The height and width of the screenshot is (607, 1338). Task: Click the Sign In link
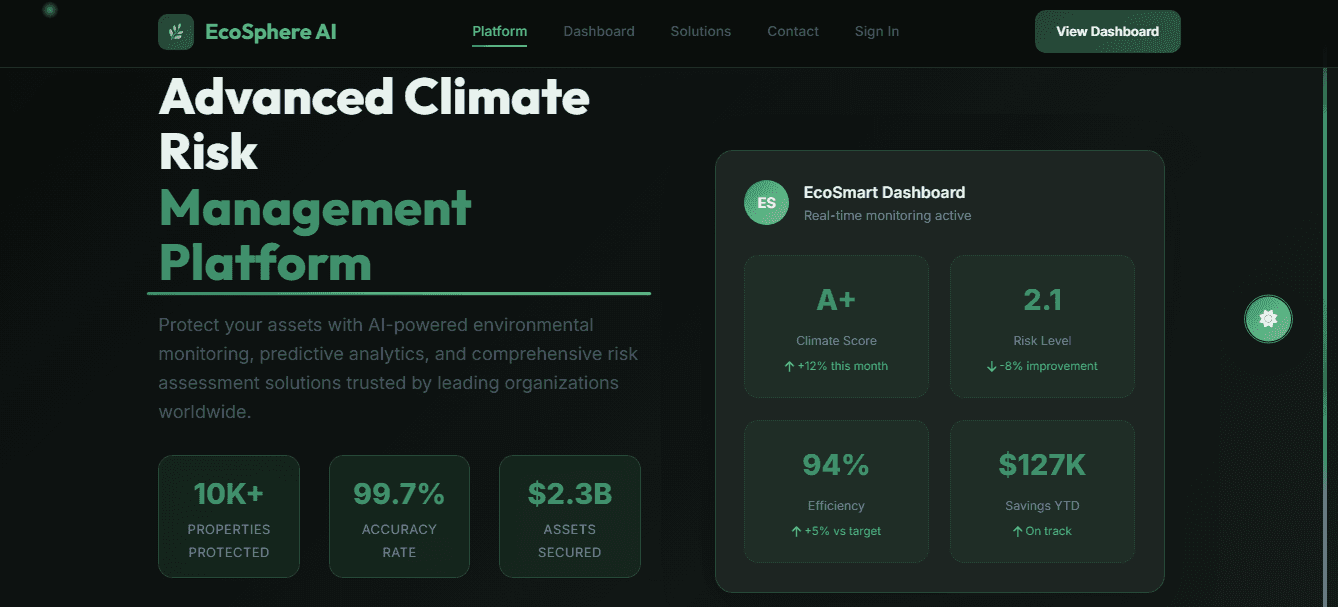(x=877, y=31)
